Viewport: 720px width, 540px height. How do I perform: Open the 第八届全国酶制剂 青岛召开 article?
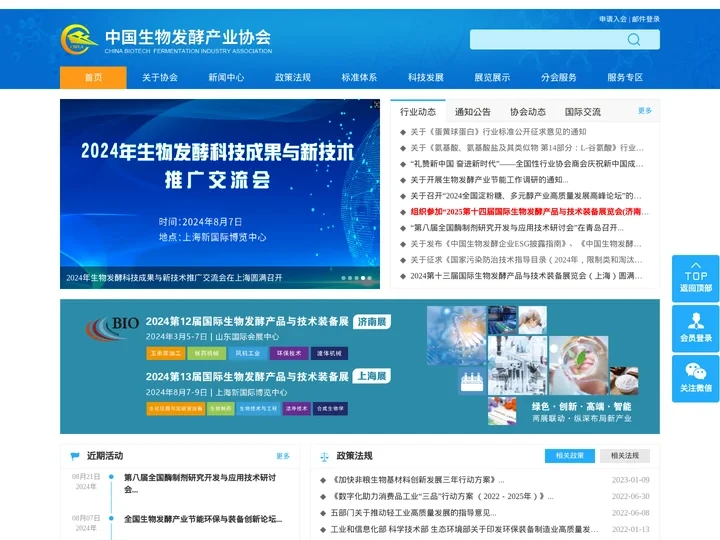click(x=517, y=228)
